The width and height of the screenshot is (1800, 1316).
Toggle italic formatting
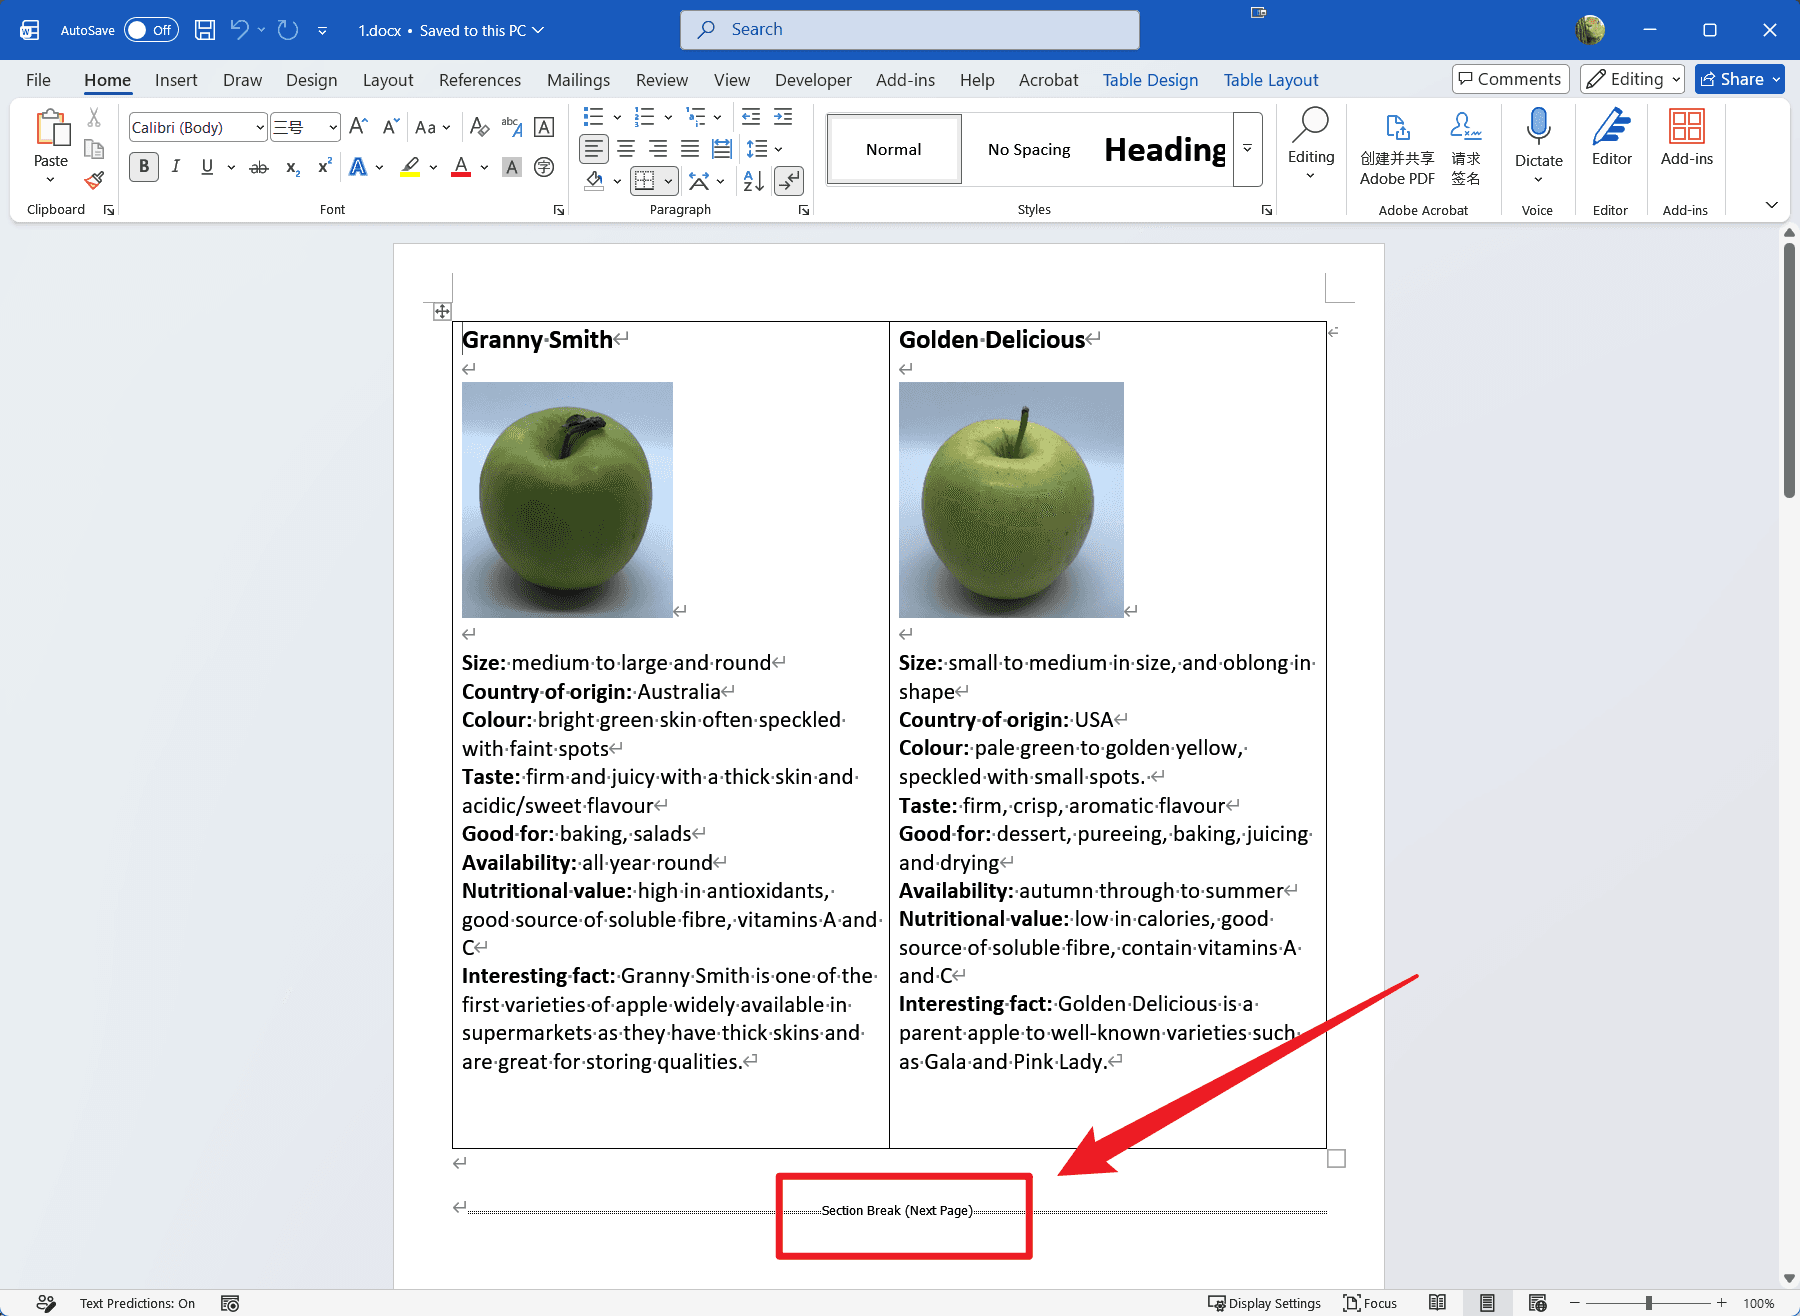[x=176, y=167]
